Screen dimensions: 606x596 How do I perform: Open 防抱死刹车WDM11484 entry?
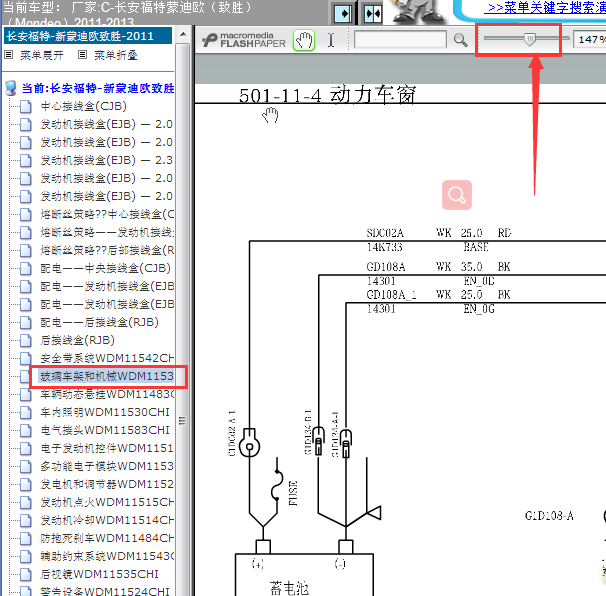click(107, 538)
